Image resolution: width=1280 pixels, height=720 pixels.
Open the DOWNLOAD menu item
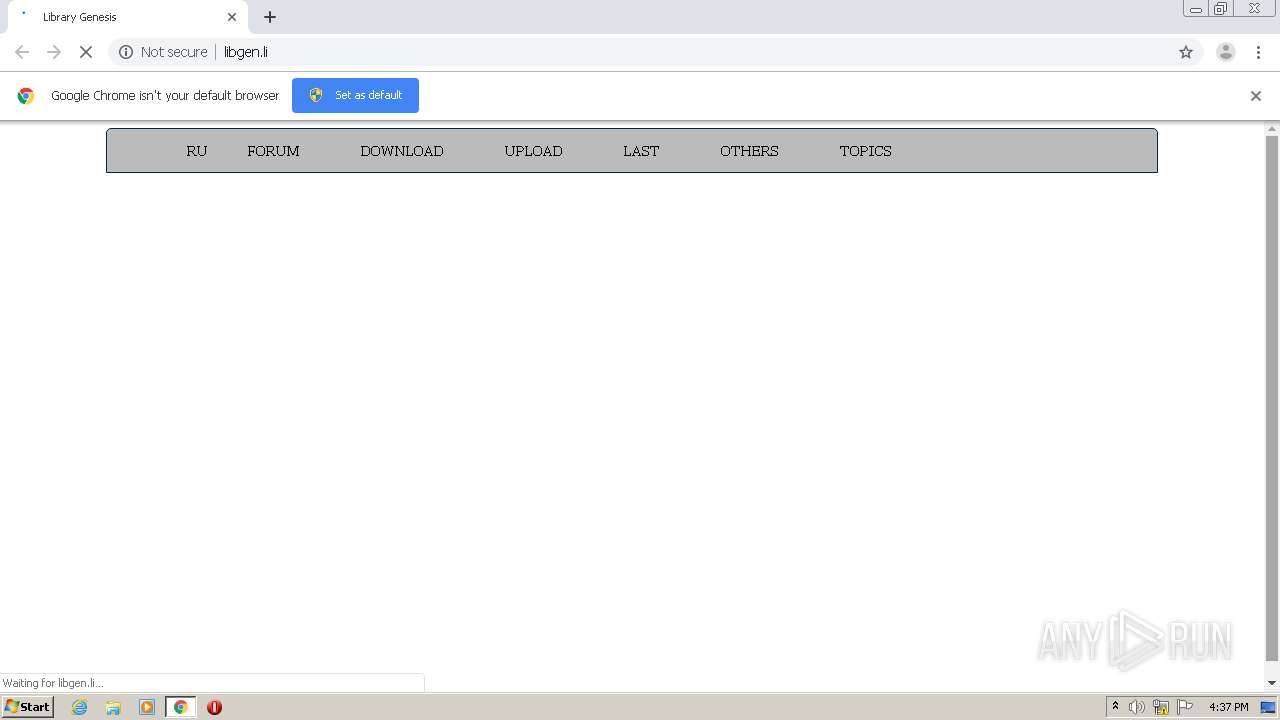point(402,151)
